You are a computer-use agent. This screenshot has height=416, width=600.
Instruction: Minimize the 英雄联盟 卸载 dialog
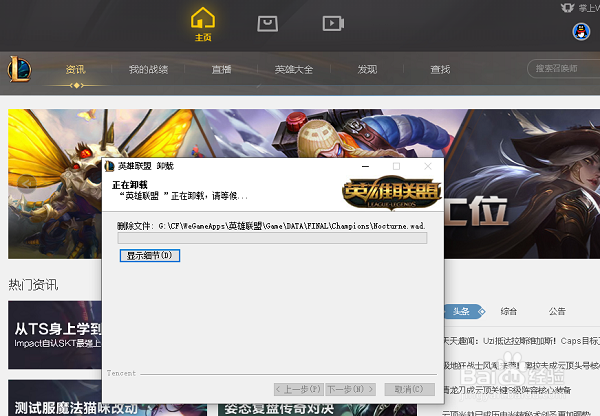[x=365, y=166]
